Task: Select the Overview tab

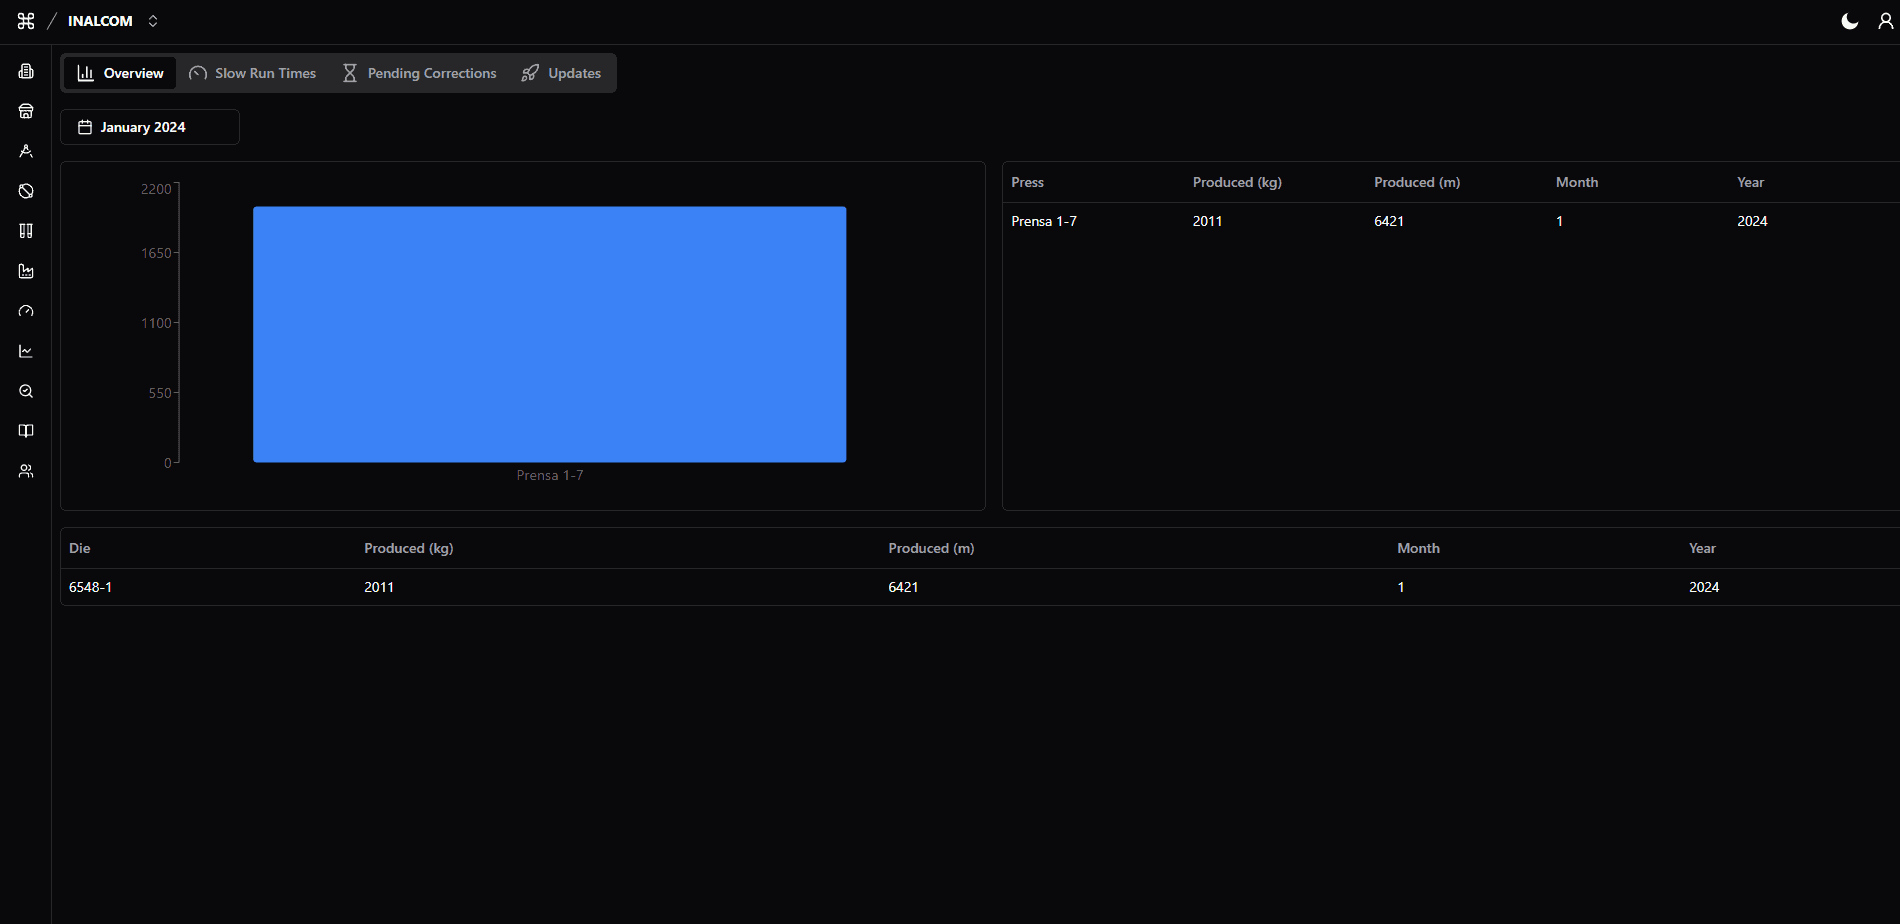Action: pyautogui.click(x=120, y=73)
